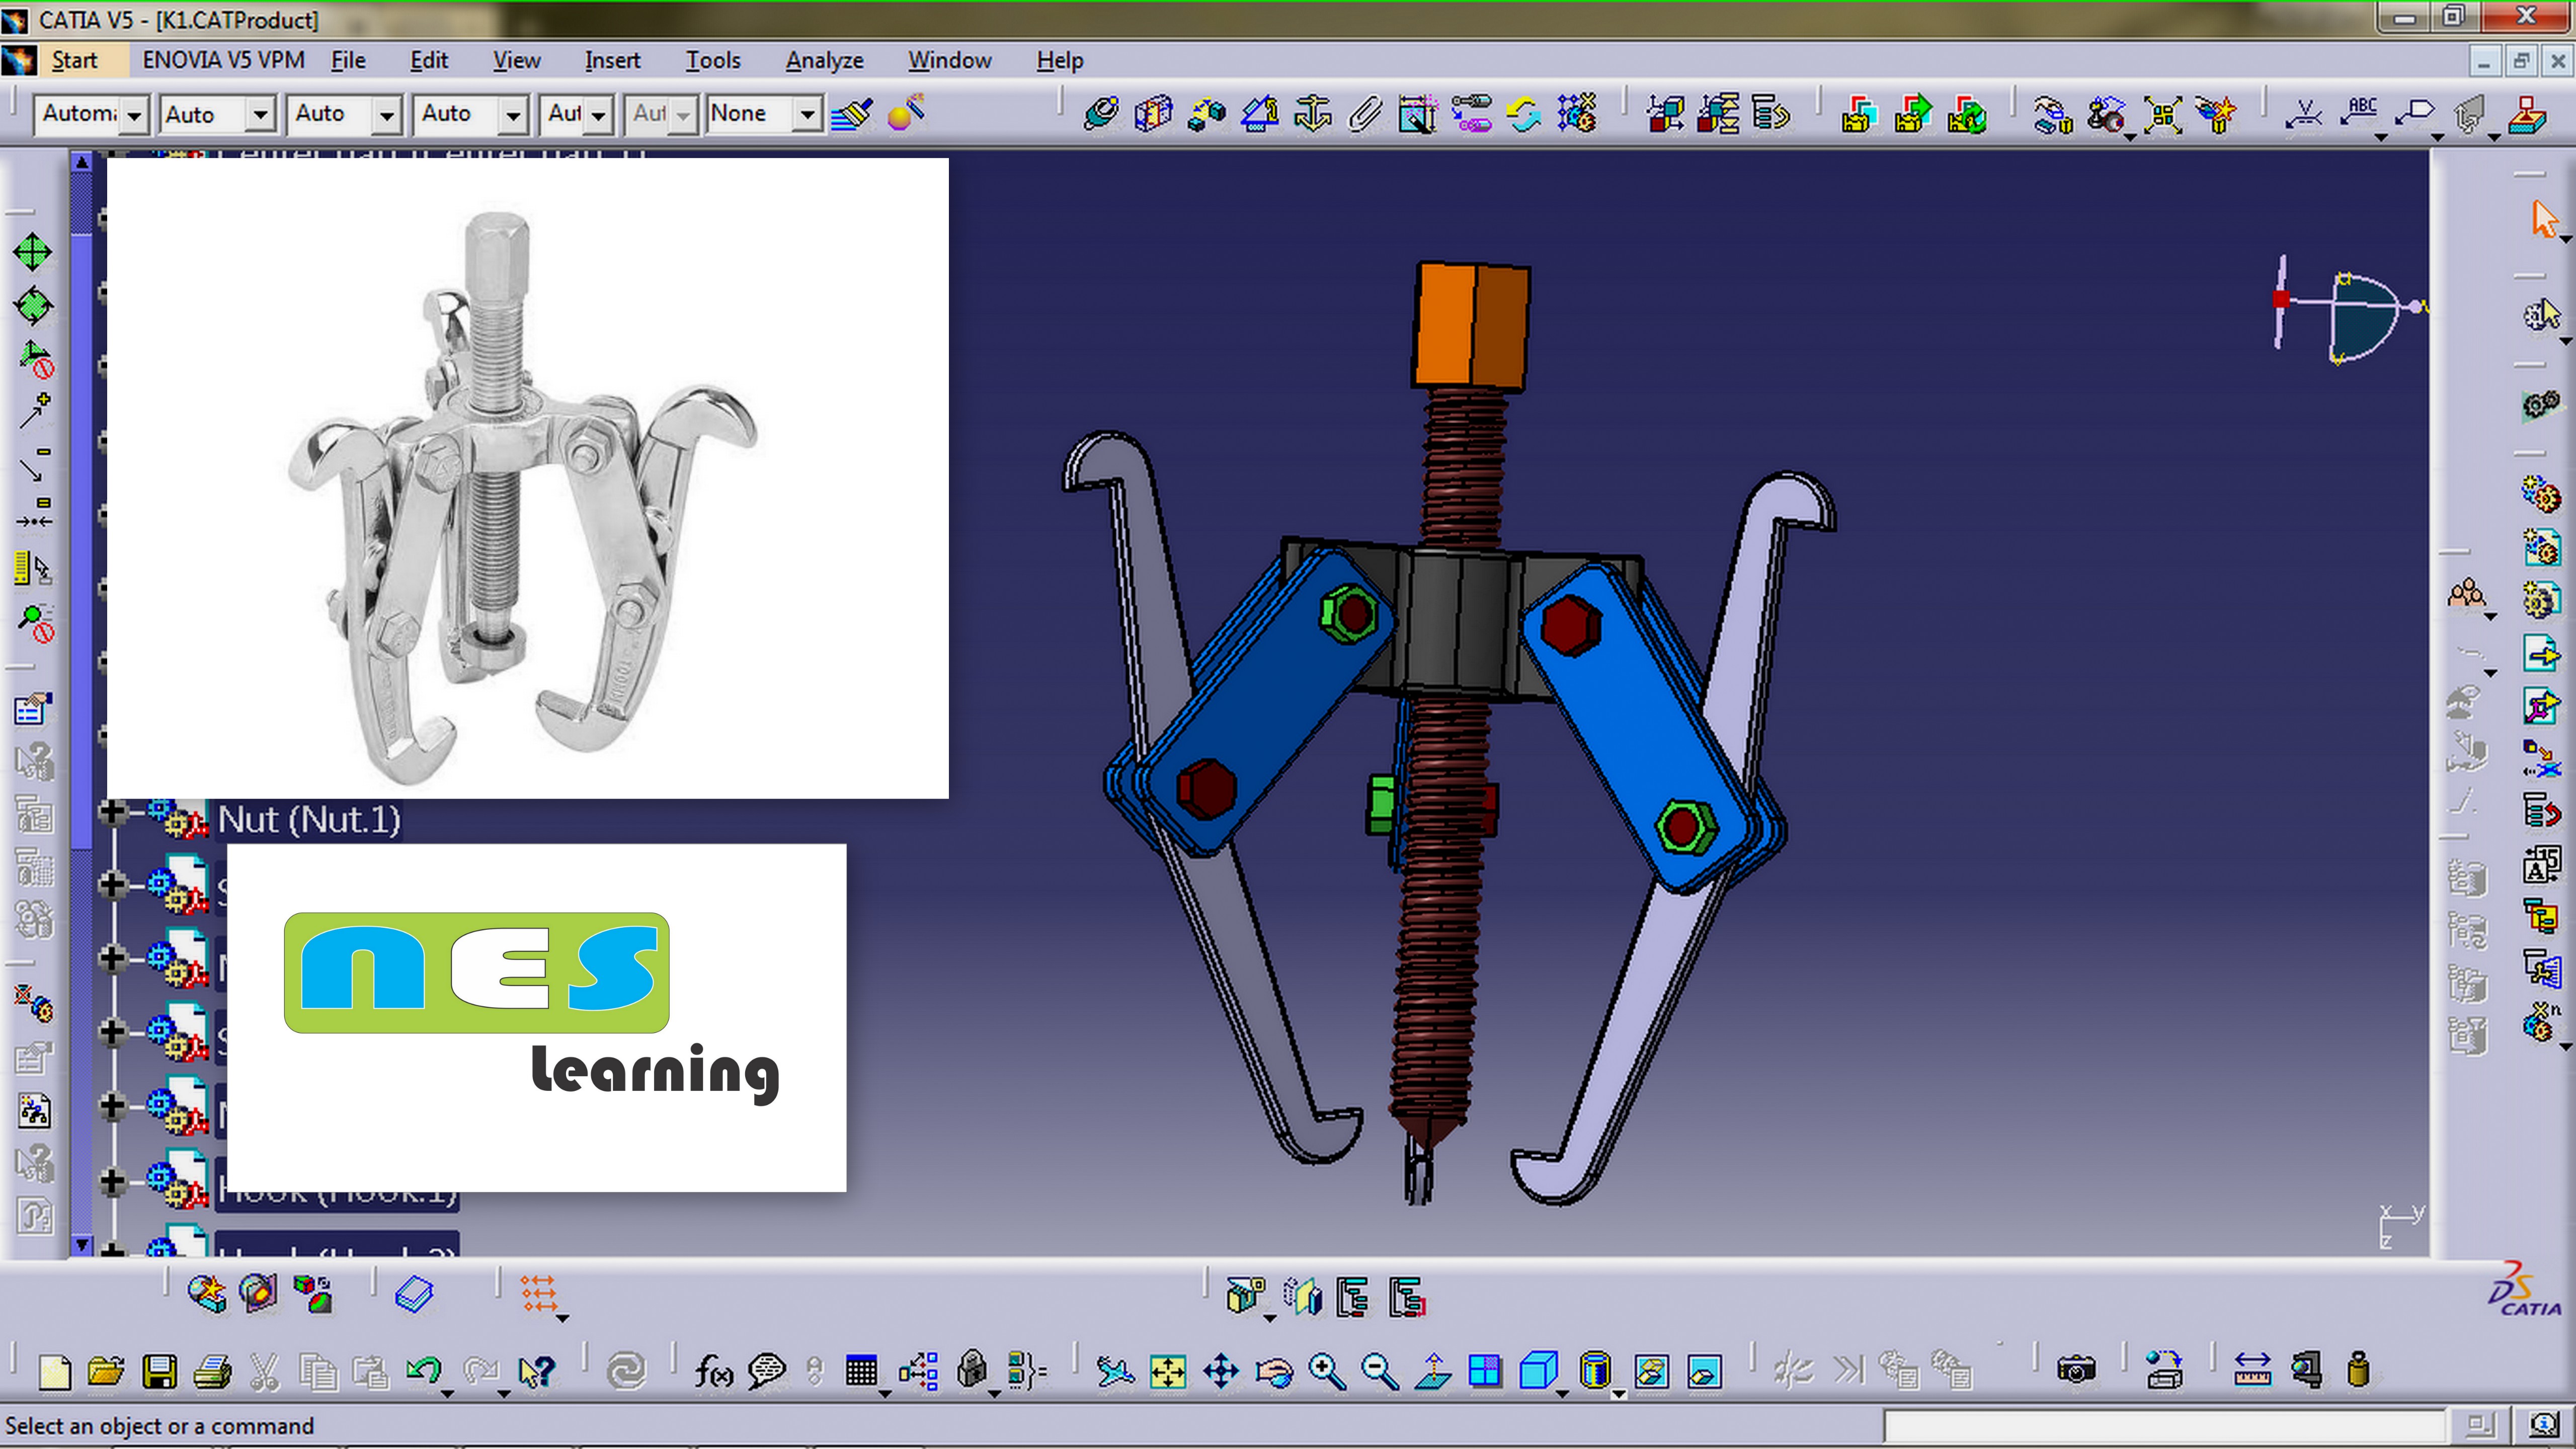2576x1449 pixels.
Task: Open the ENOVIA V5 VPM menu
Action: click(223, 60)
